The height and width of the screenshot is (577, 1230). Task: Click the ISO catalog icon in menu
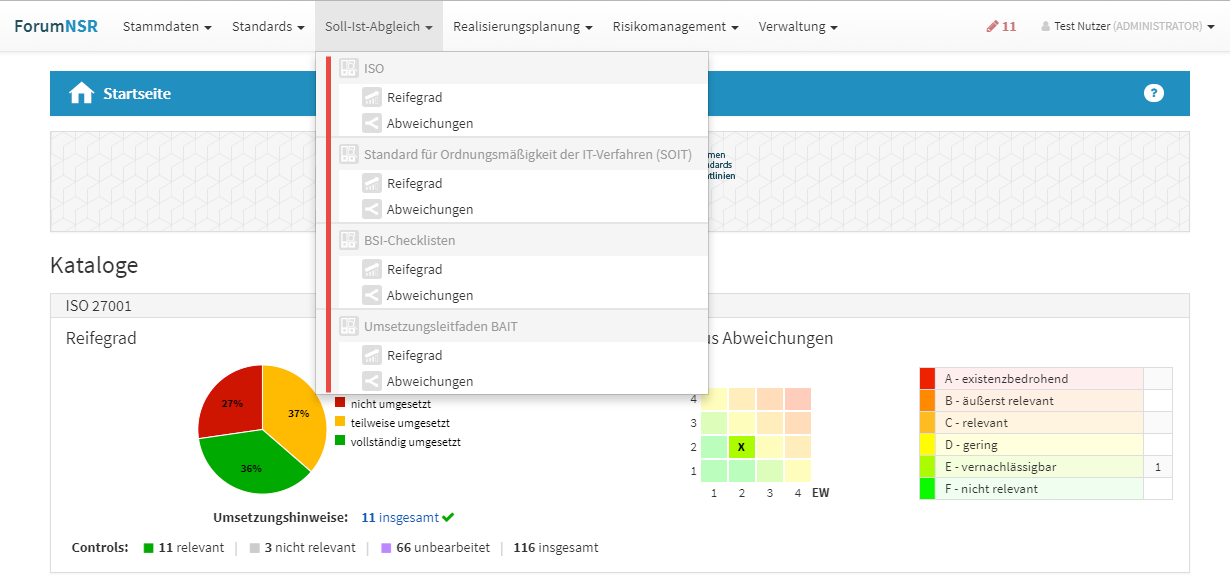(x=348, y=69)
